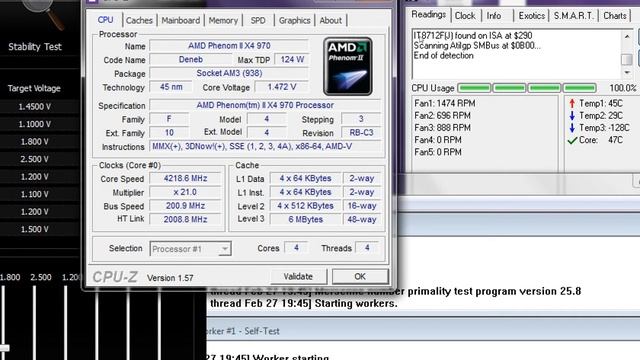This screenshot has width=640, height=360.
Task: Click the 2.500 voltage slider track
Action: pyautogui.click(x=34, y=322)
